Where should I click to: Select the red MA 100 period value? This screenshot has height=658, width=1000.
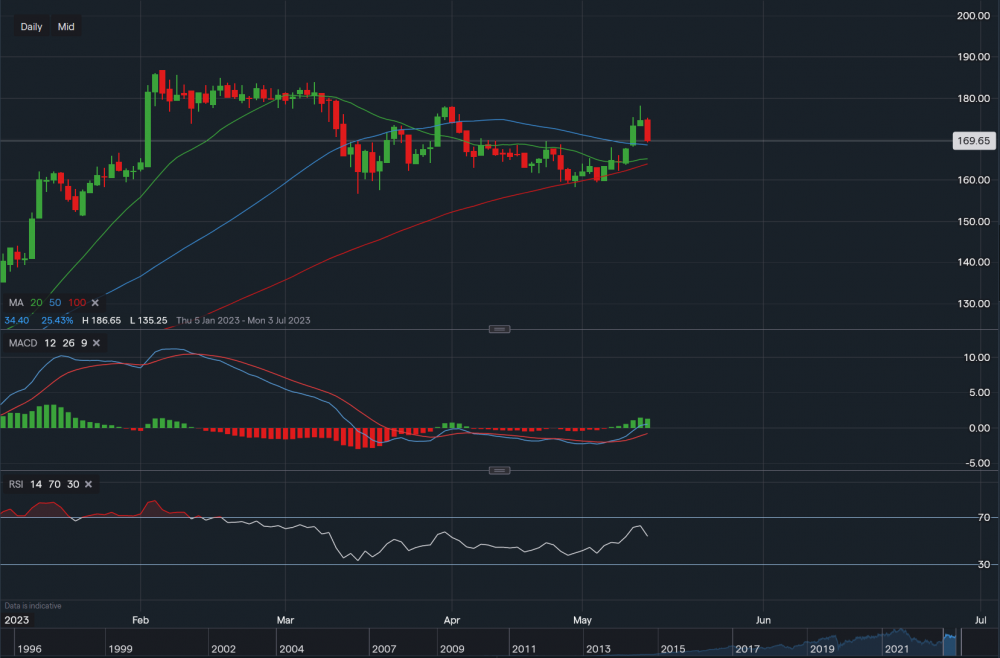coord(75,301)
